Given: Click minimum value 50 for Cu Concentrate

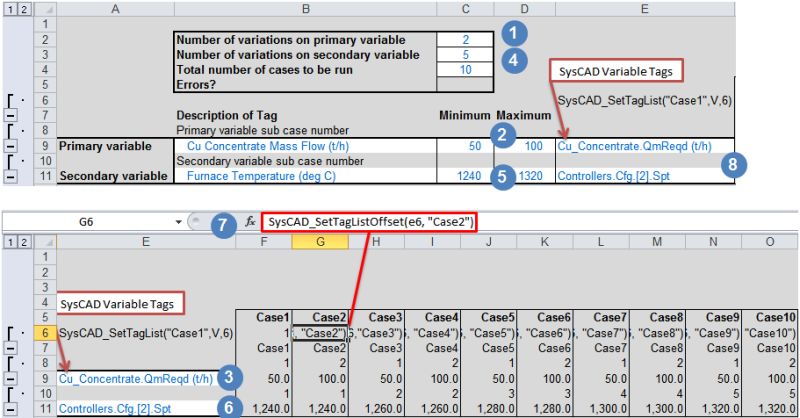Looking at the screenshot, I should click(465, 146).
